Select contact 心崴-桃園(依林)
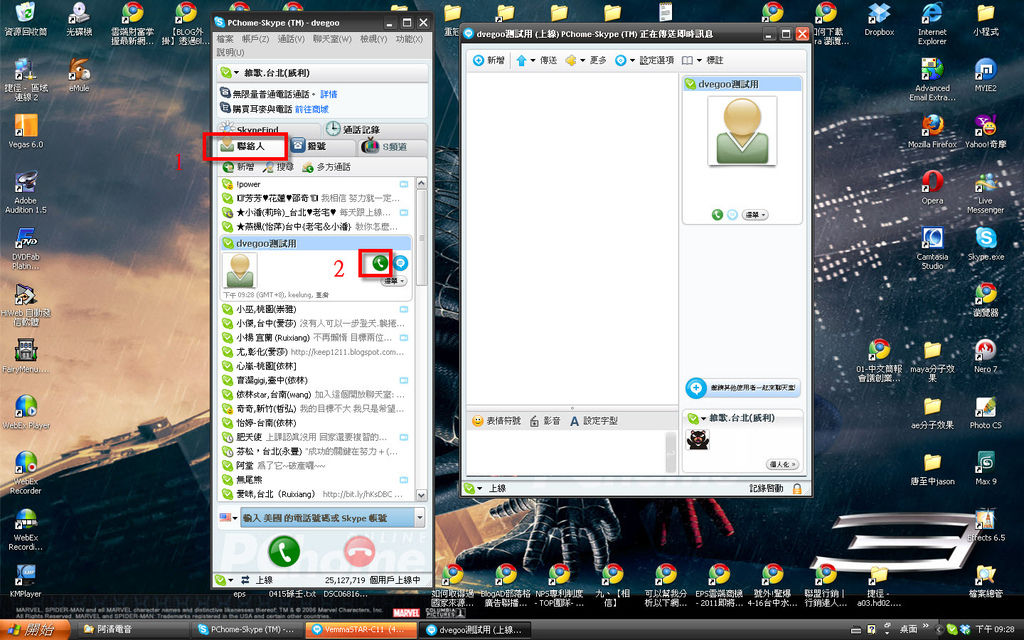Viewport: 1024px width, 640px height. [x=315, y=366]
